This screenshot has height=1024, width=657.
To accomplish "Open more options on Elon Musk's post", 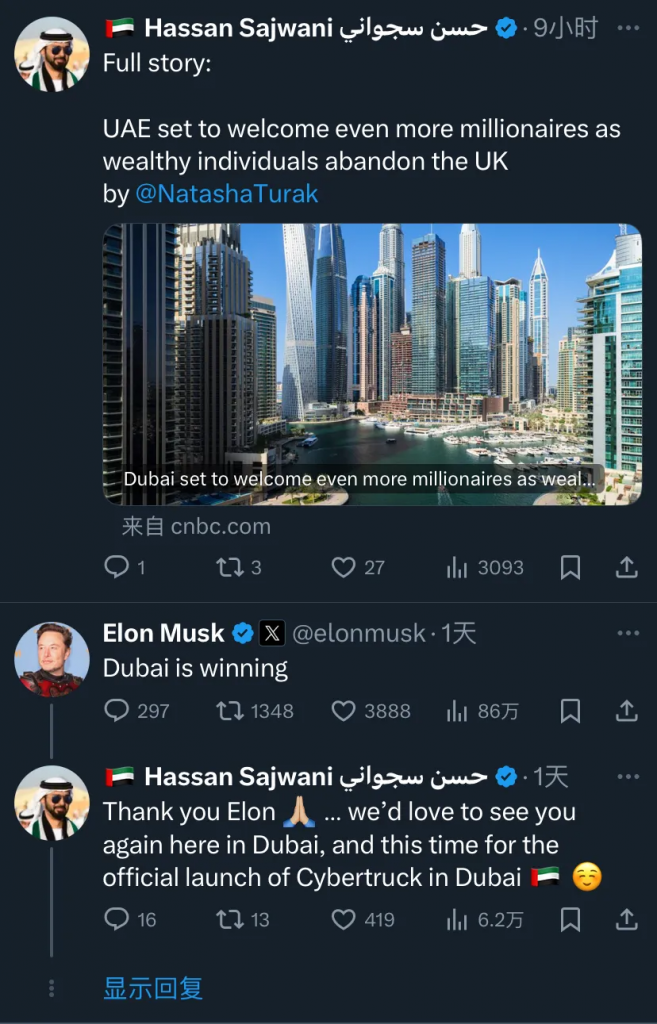I will pos(627,633).
